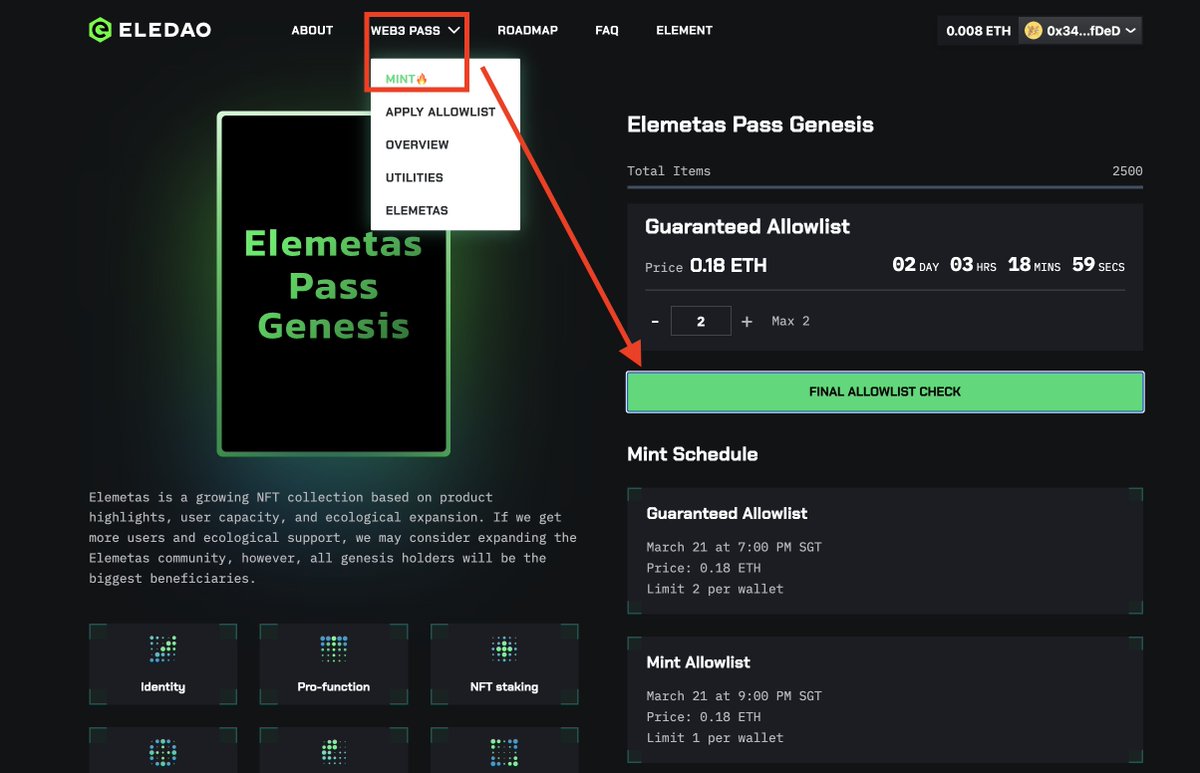The height and width of the screenshot is (773, 1200).
Task: Open the ROADMAP menu item
Action: [x=528, y=30]
